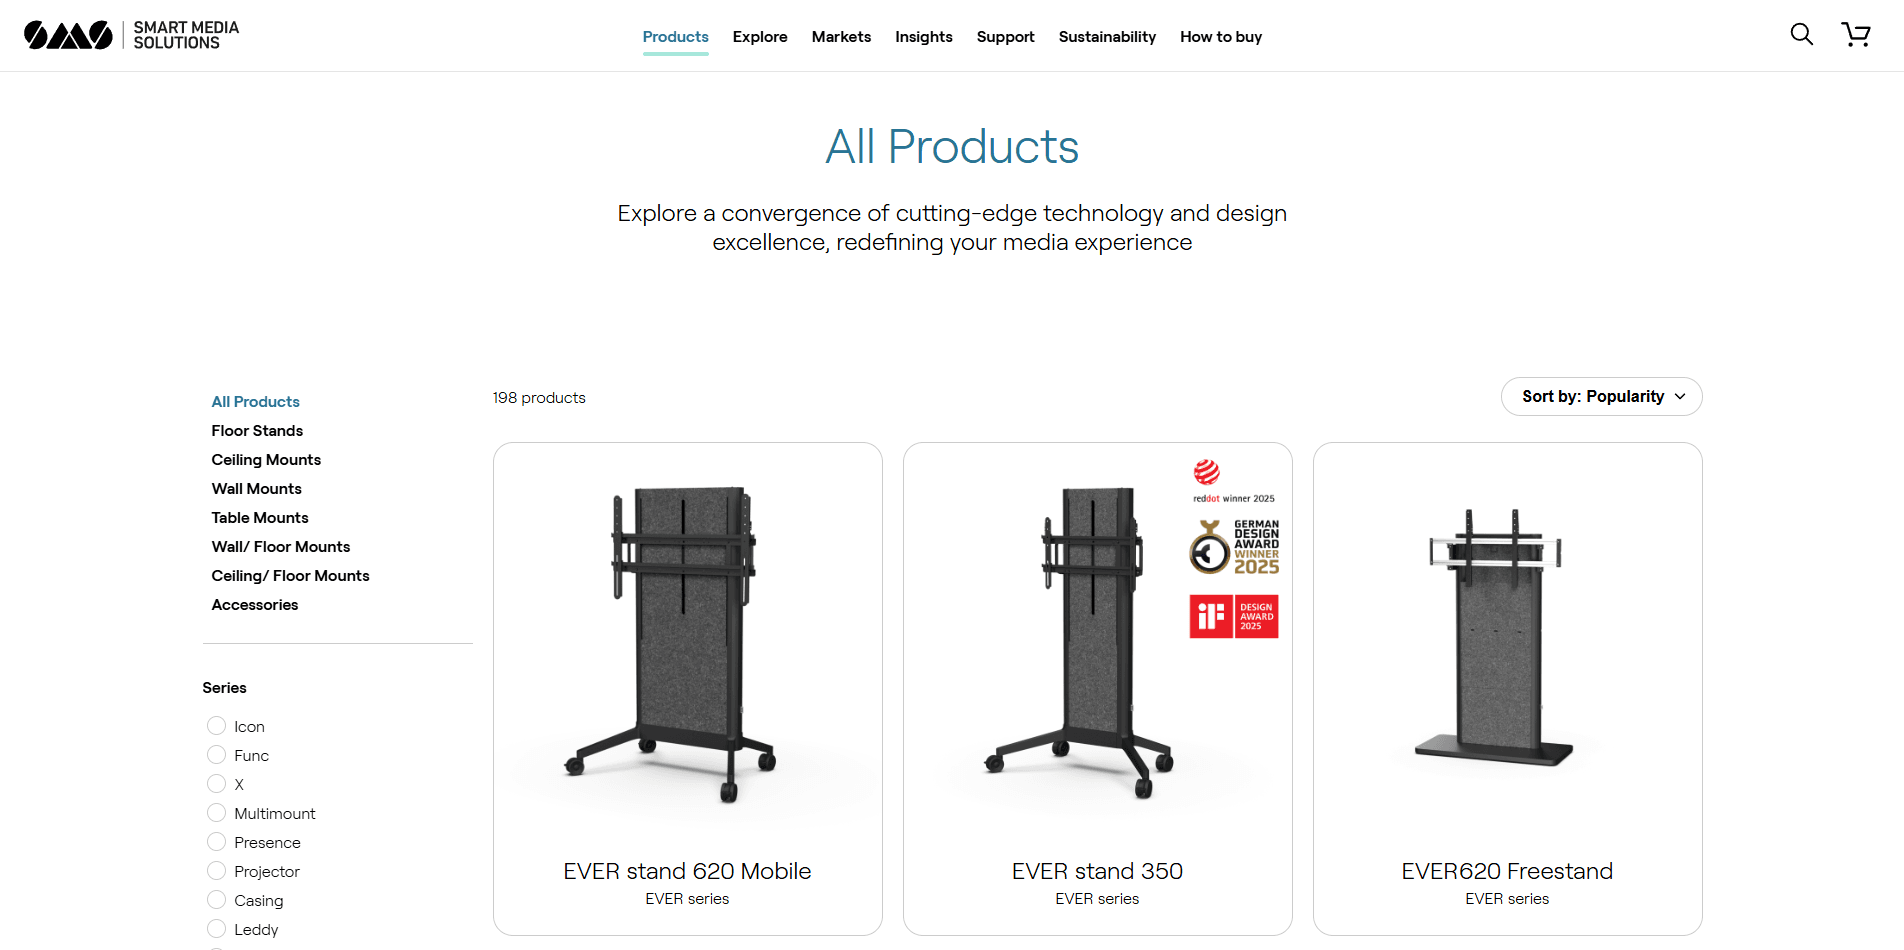Image resolution: width=1904 pixels, height=950 pixels.
Task: Open the Sustainability menu item
Action: pos(1107,37)
